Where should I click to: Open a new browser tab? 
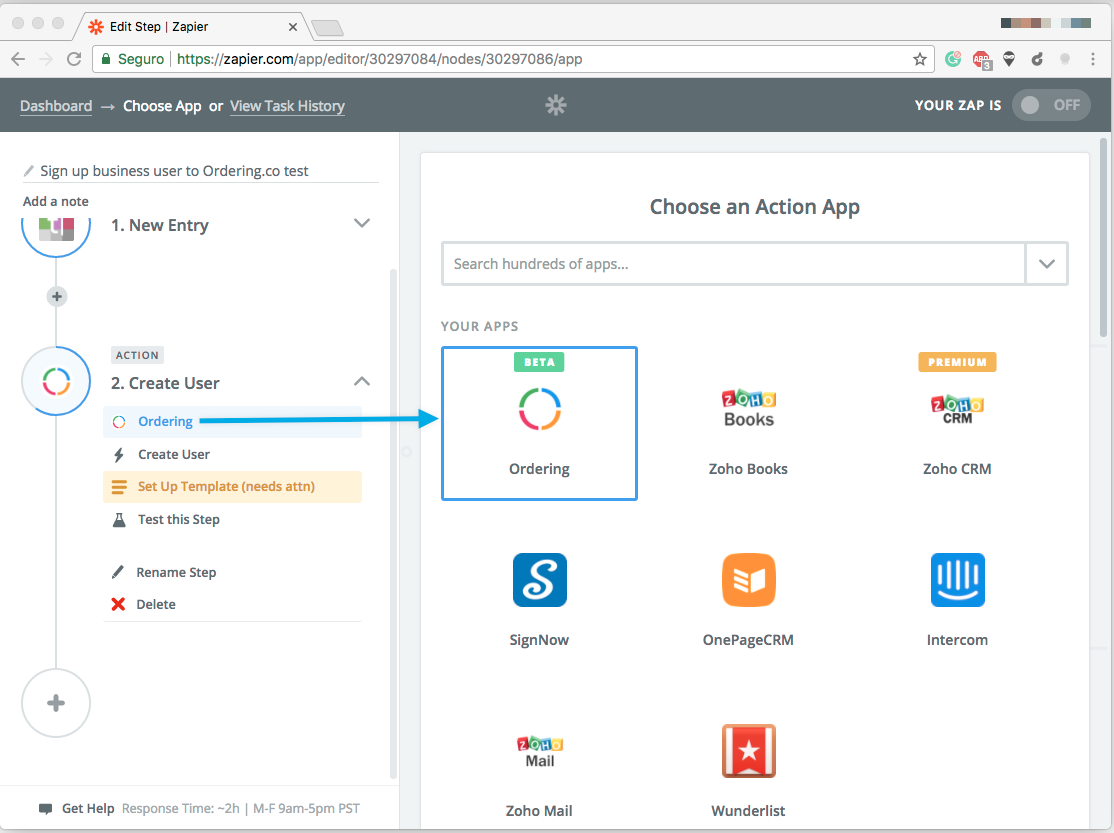(x=327, y=28)
